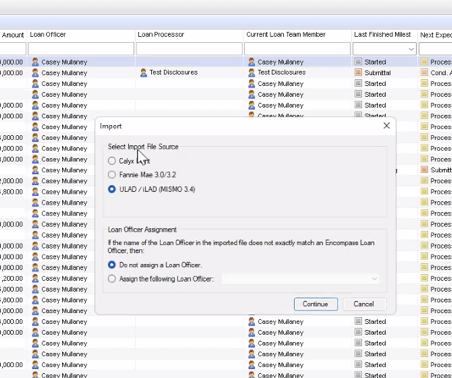The width and height of the screenshot is (452, 378).
Task: Click the Submittal milestone icon
Action: [358, 72]
